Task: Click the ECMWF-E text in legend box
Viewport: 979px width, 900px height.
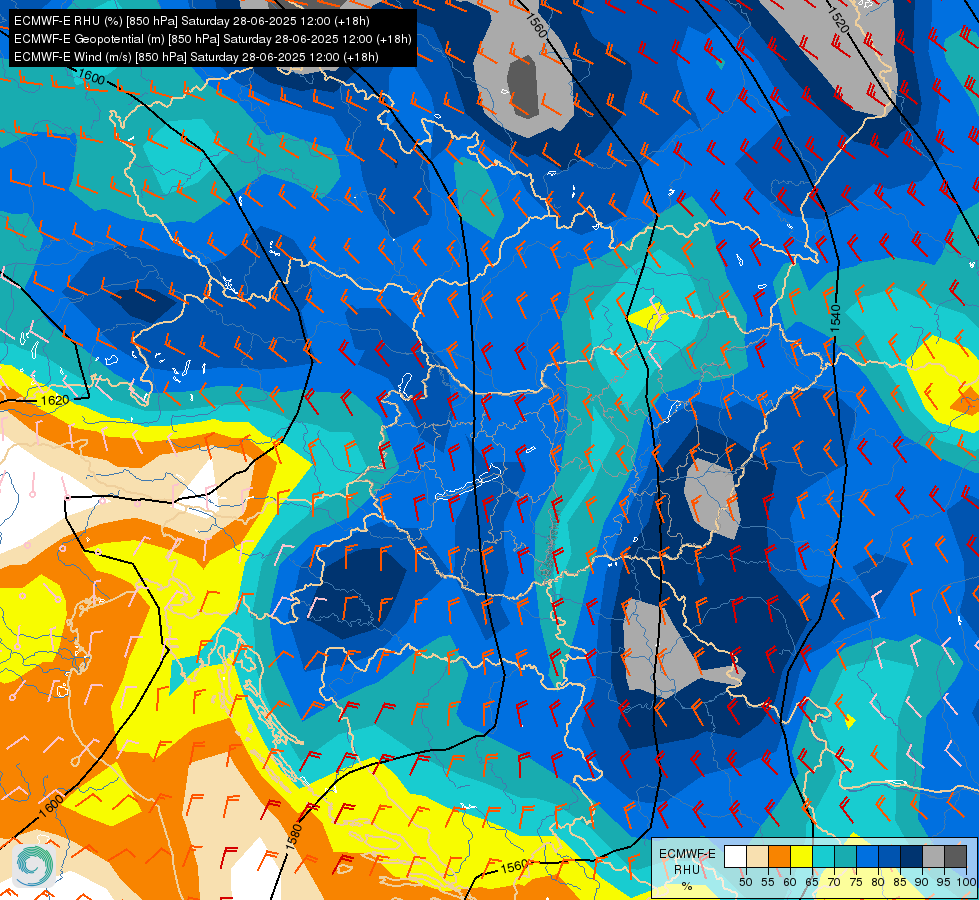Action: click(687, 854)
